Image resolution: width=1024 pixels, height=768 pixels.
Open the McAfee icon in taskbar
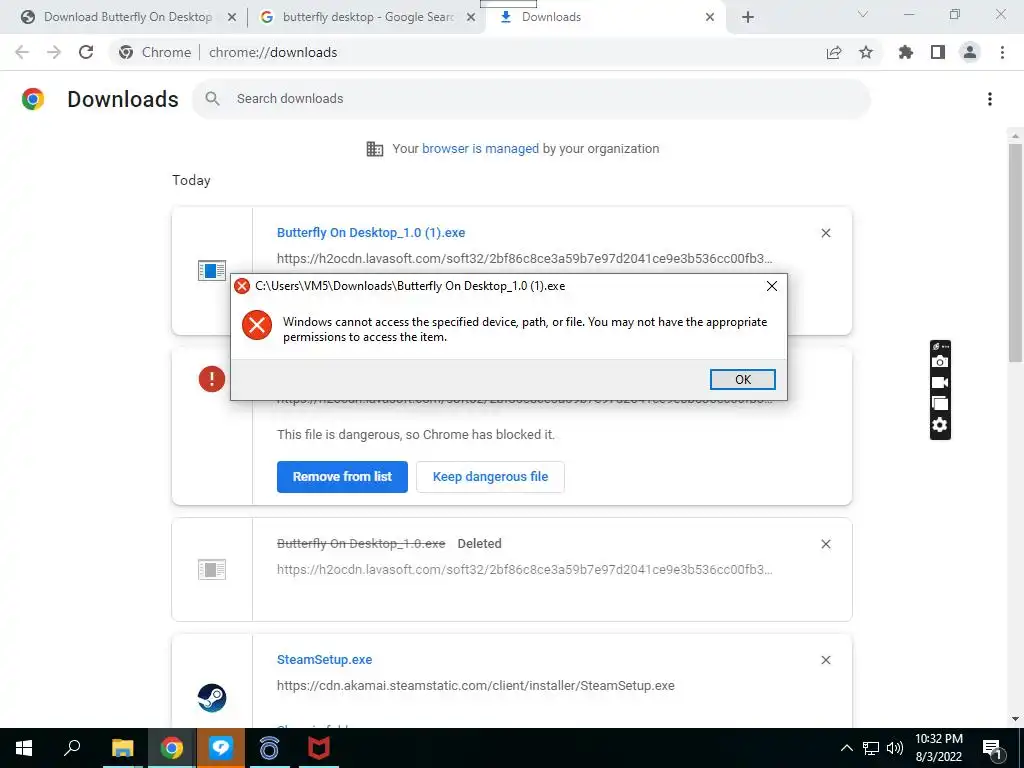click(319, 748)
